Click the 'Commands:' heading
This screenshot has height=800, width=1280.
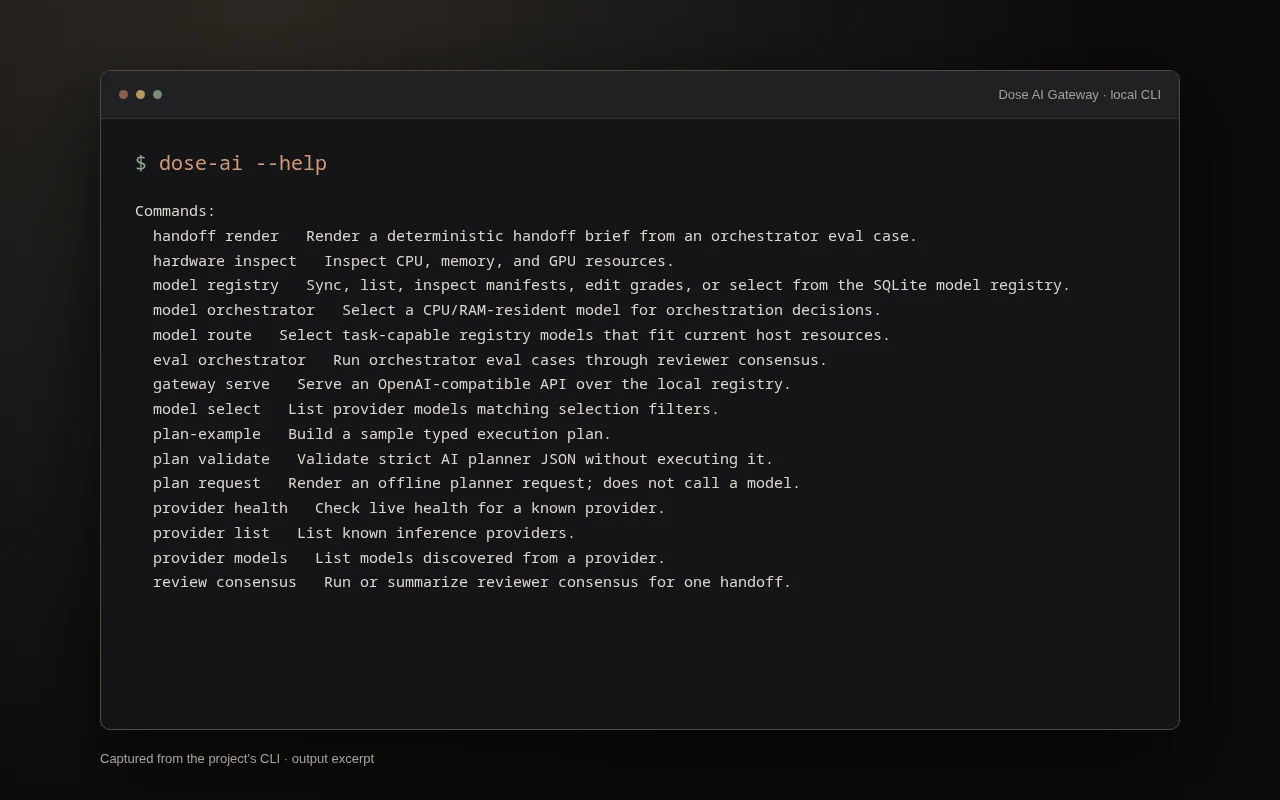(x=175, y=211)
